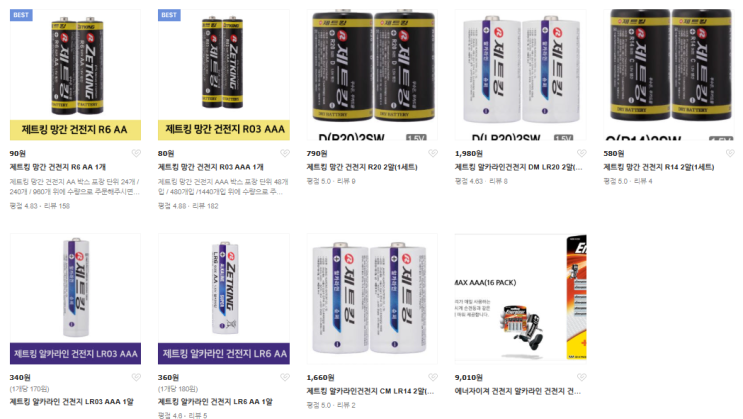Open Energizer MAX AAA 16 pack image

(x=520, y=299)
